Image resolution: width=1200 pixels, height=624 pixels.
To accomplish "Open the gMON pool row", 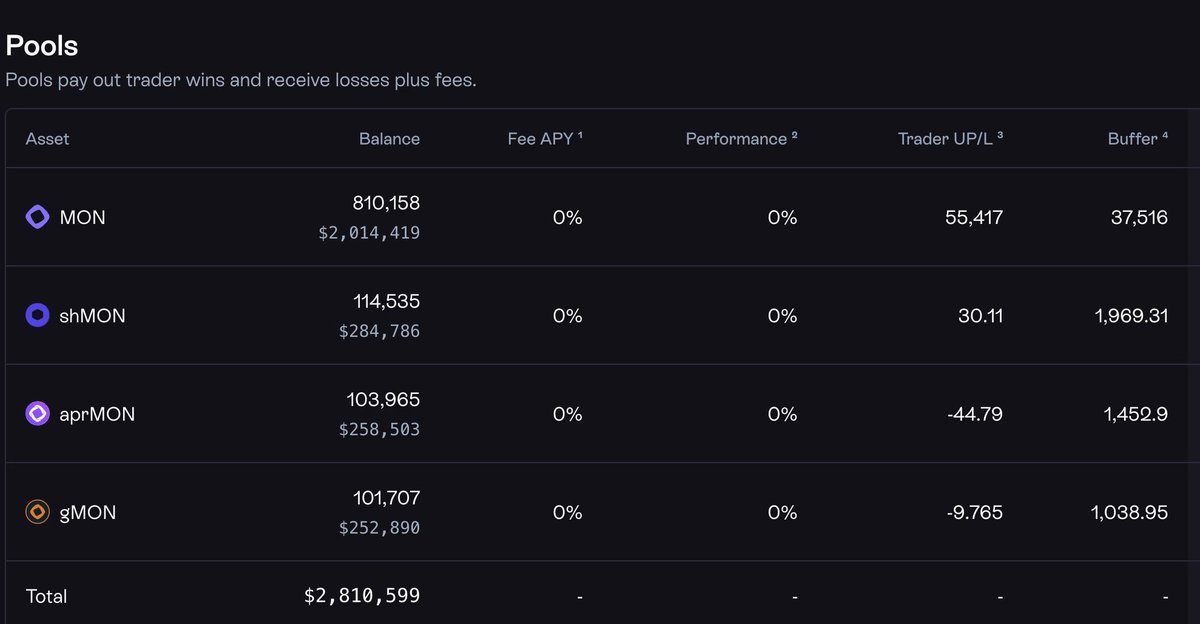I will tap(88, 512).
